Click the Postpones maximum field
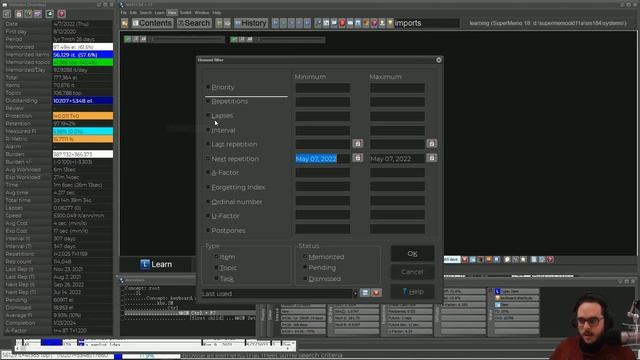This screenshot has height=360, width=640. [397, 229]
